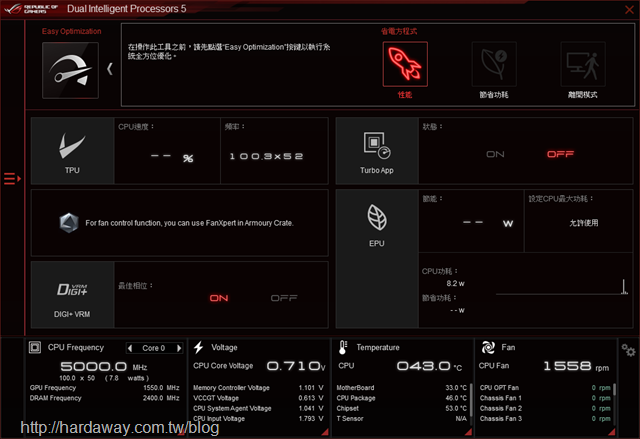Click the VCCGT Voltage row
This screenshot has height=439, width=640.
coord(258,398)
